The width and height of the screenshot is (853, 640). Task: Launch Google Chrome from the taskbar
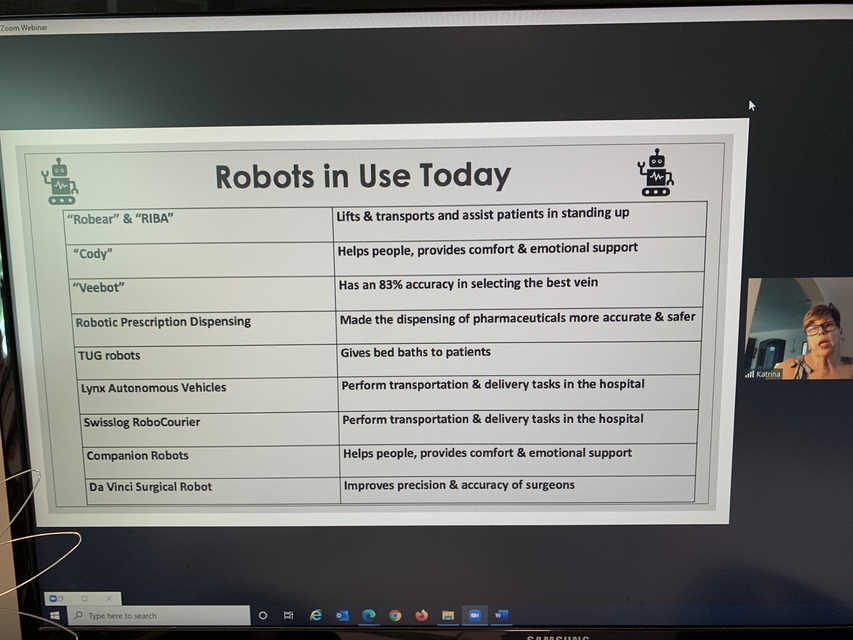[x=395, y=616]
